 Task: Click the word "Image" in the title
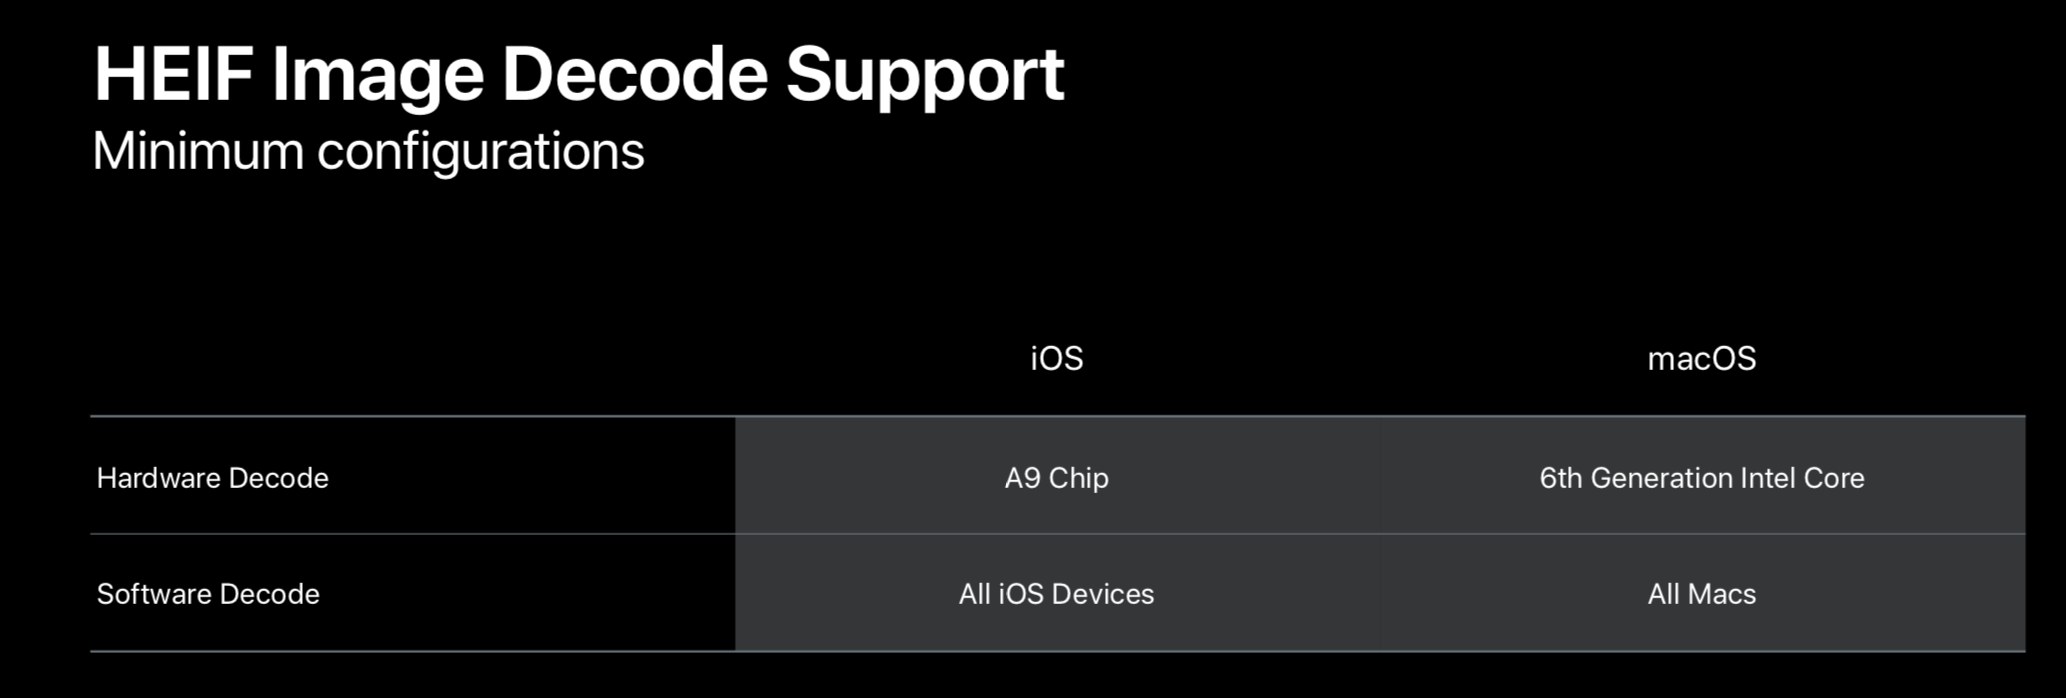tap(377, 76)
